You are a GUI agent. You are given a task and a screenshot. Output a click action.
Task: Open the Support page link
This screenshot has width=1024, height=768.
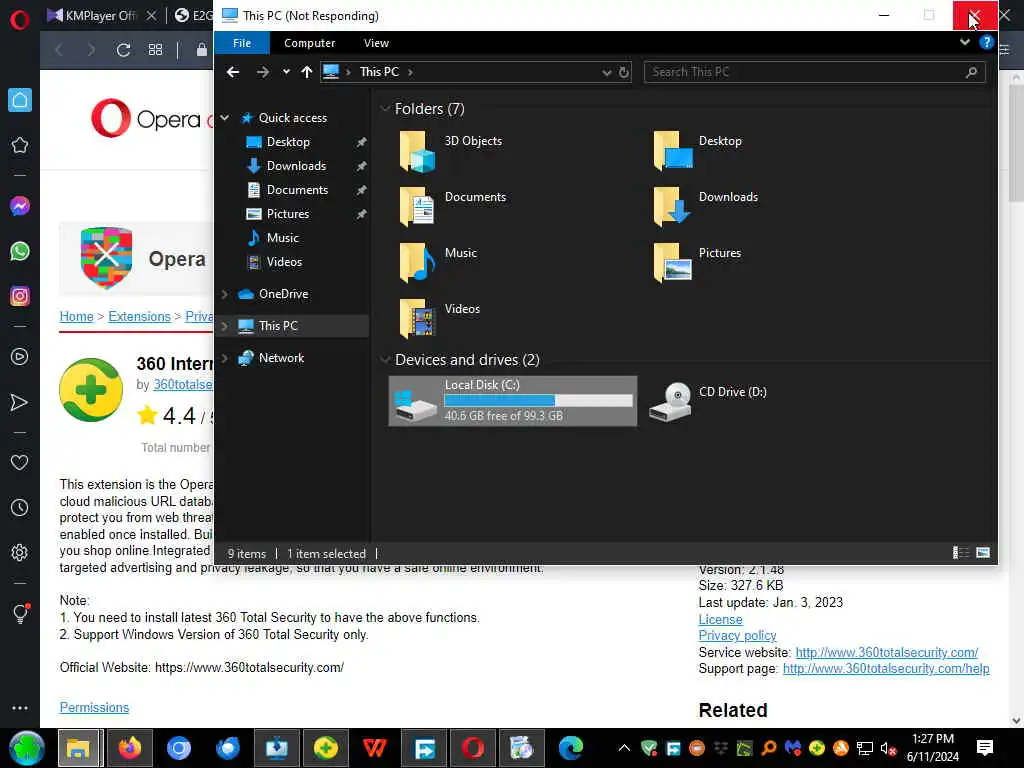tap(886, 669)
